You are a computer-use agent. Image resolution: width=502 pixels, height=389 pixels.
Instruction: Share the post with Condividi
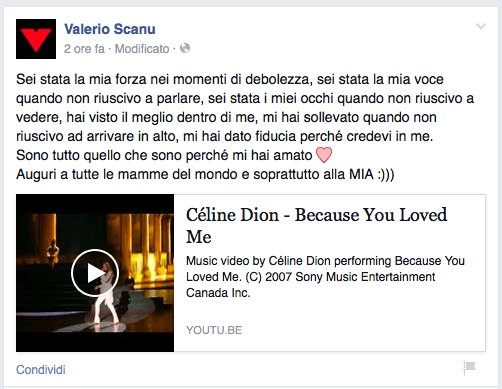(x=41, y=370)
